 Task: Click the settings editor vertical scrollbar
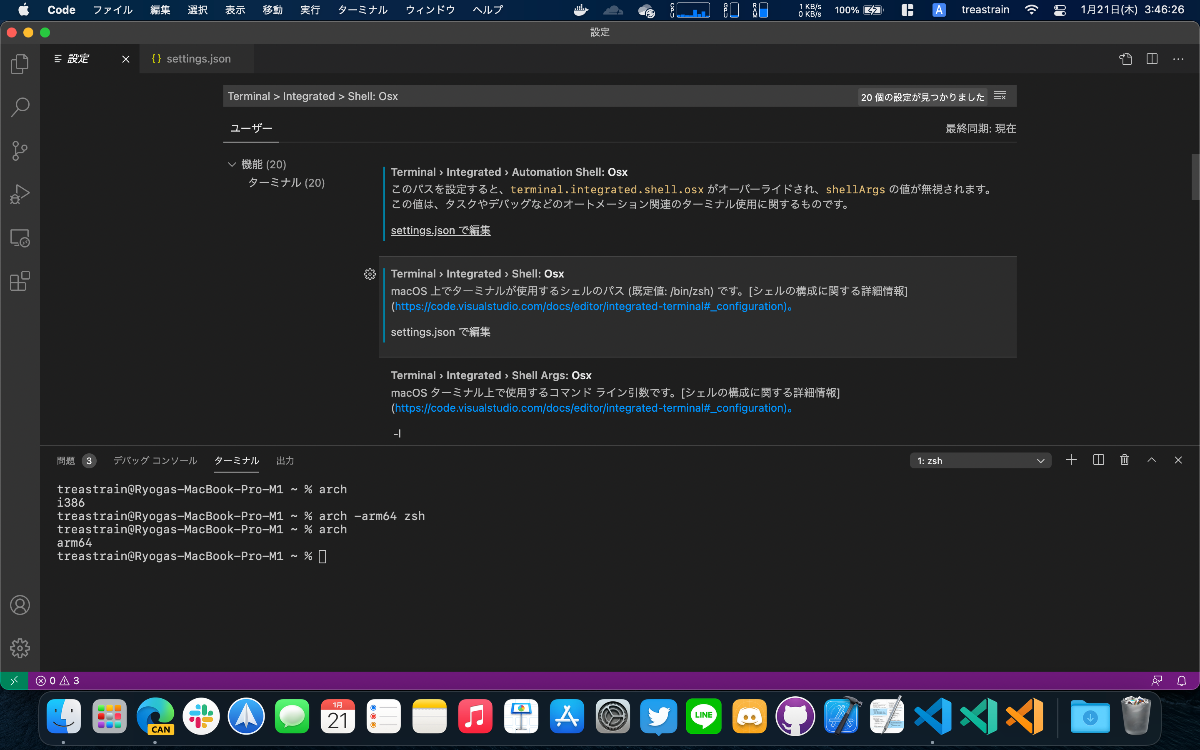(1195, 177)
